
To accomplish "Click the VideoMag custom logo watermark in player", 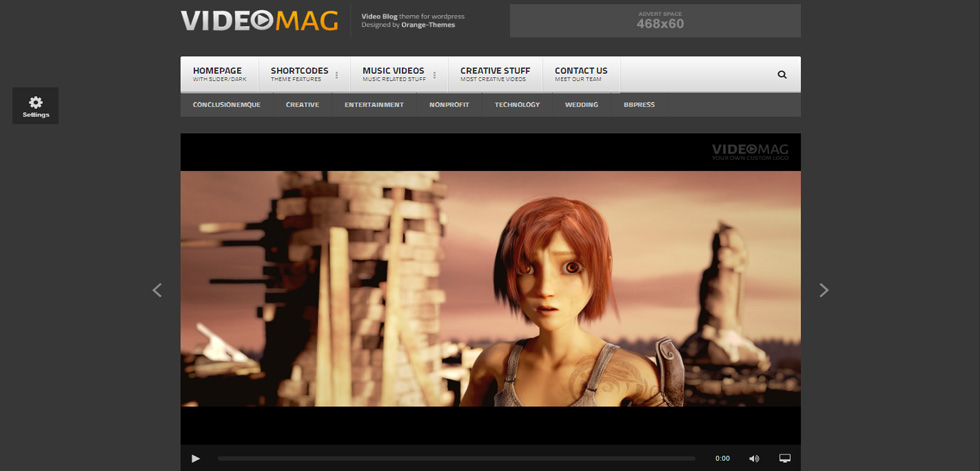I will tap(750, 152).
